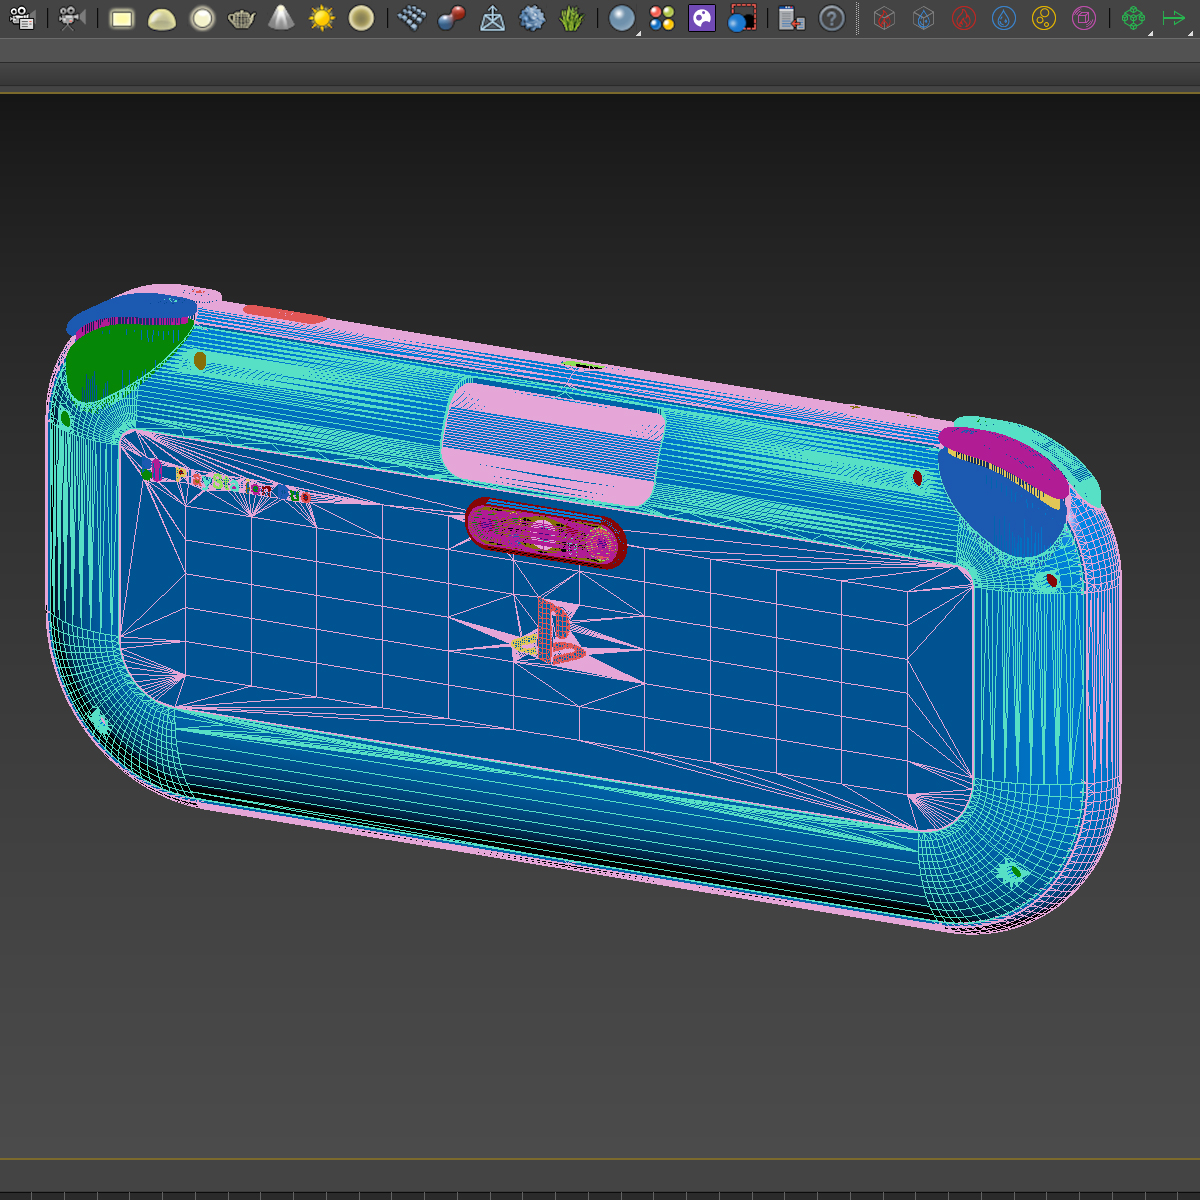Image resolution: width=1200 pixels, height=1200 pixels.
Task: Click the blue sphere grid icon
Action: (x=411, y=18)
